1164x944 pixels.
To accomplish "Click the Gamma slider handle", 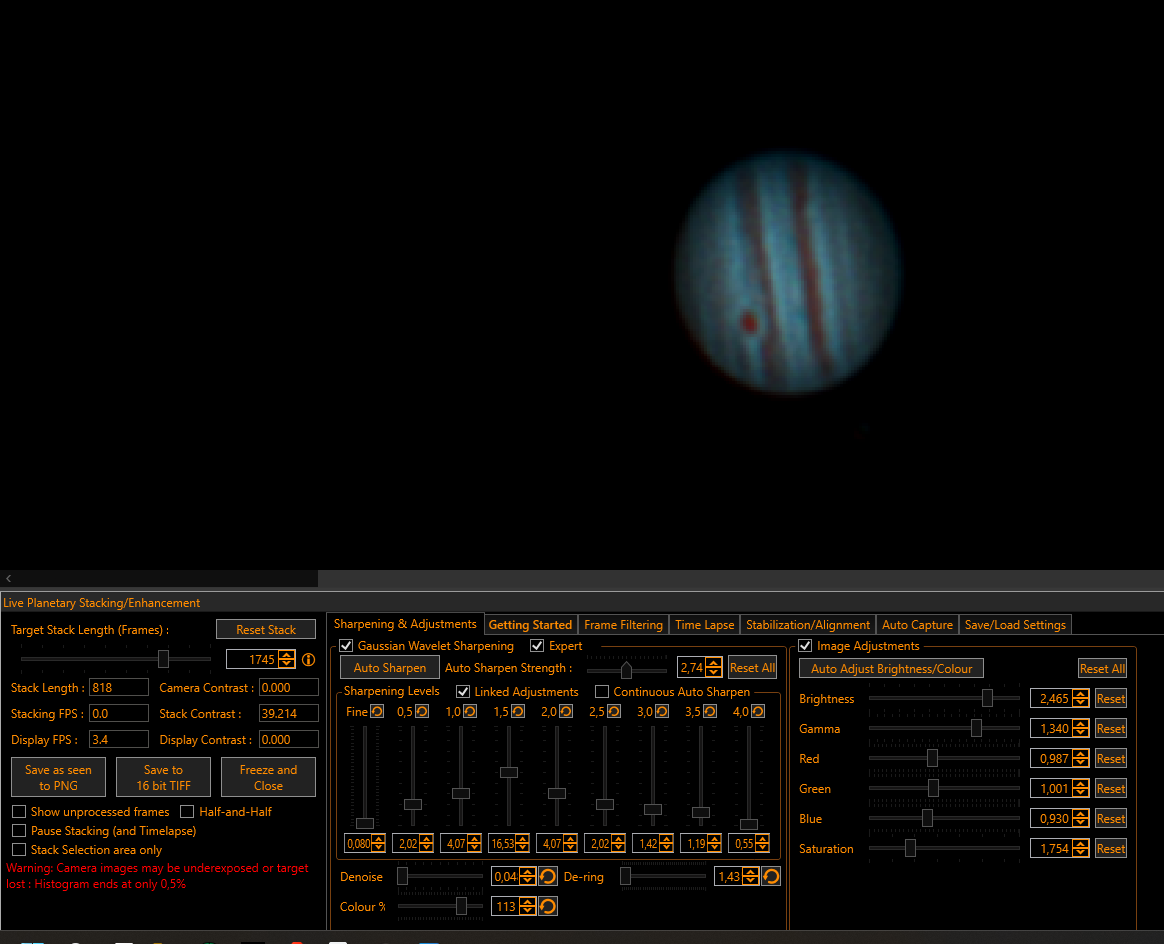I will click(x=976, y=728).
